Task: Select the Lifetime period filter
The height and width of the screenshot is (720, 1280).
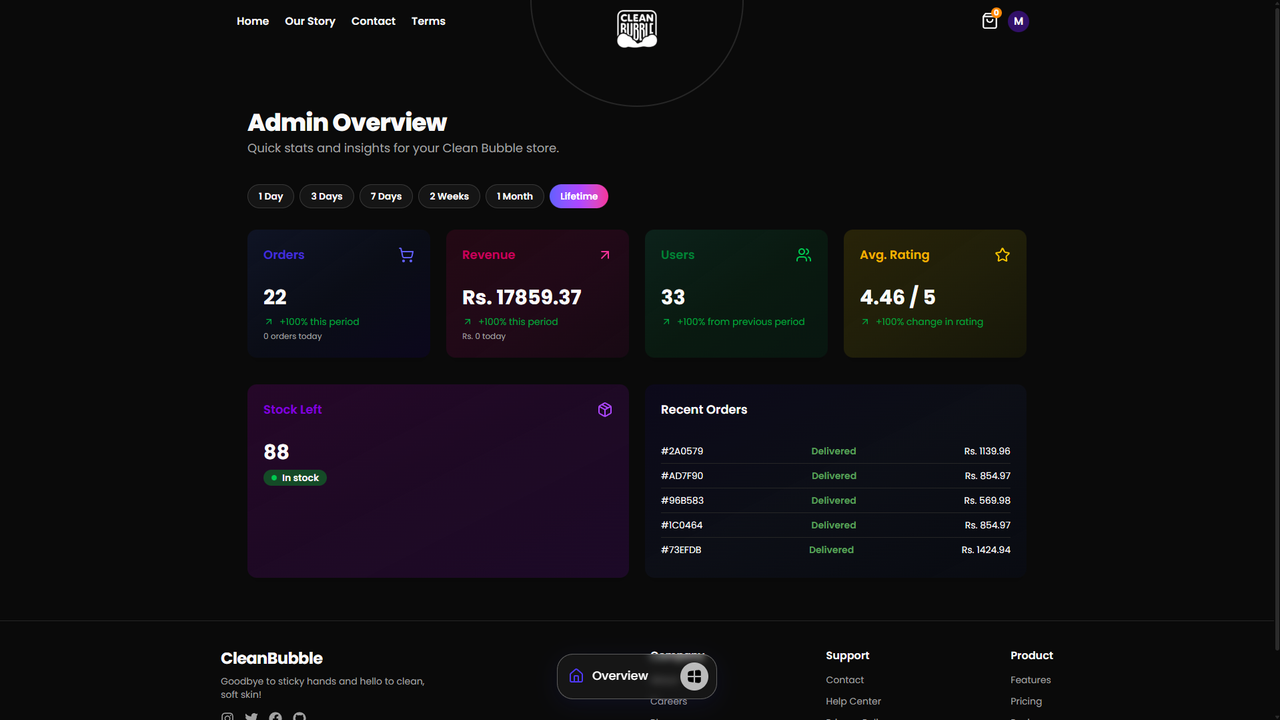Action: coord(579,197)
